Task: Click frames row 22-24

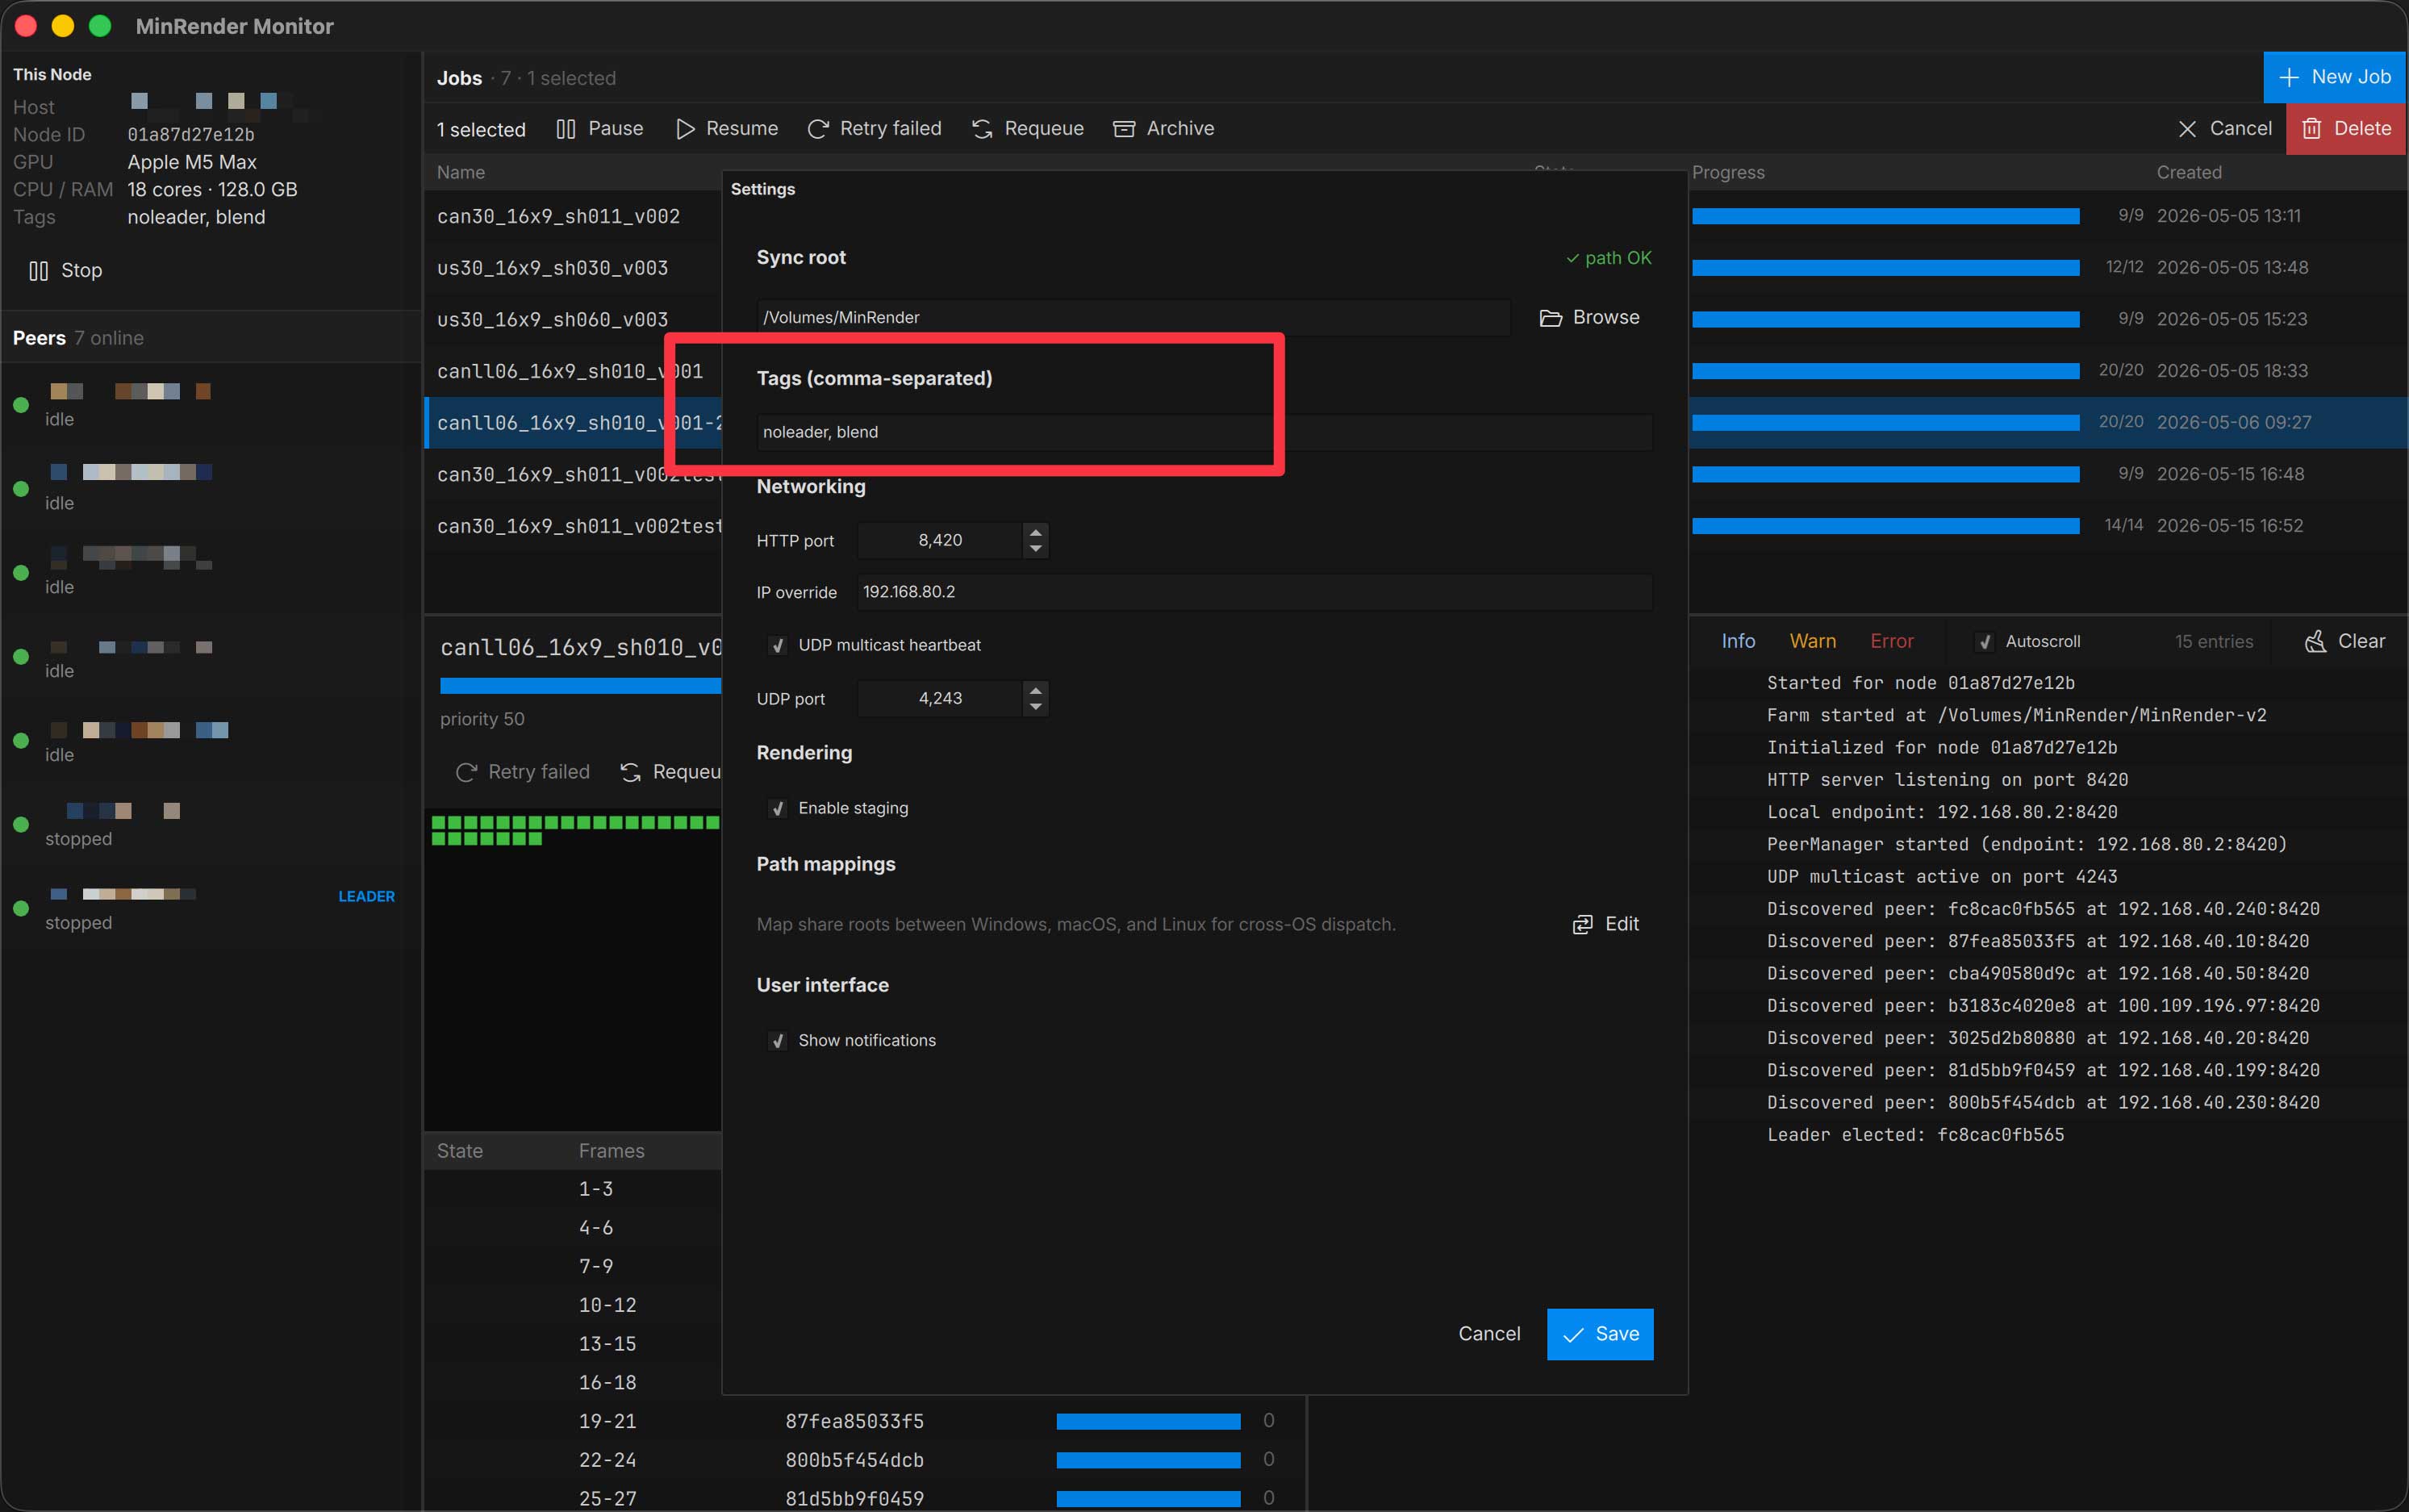Action: click(607, 1460)
